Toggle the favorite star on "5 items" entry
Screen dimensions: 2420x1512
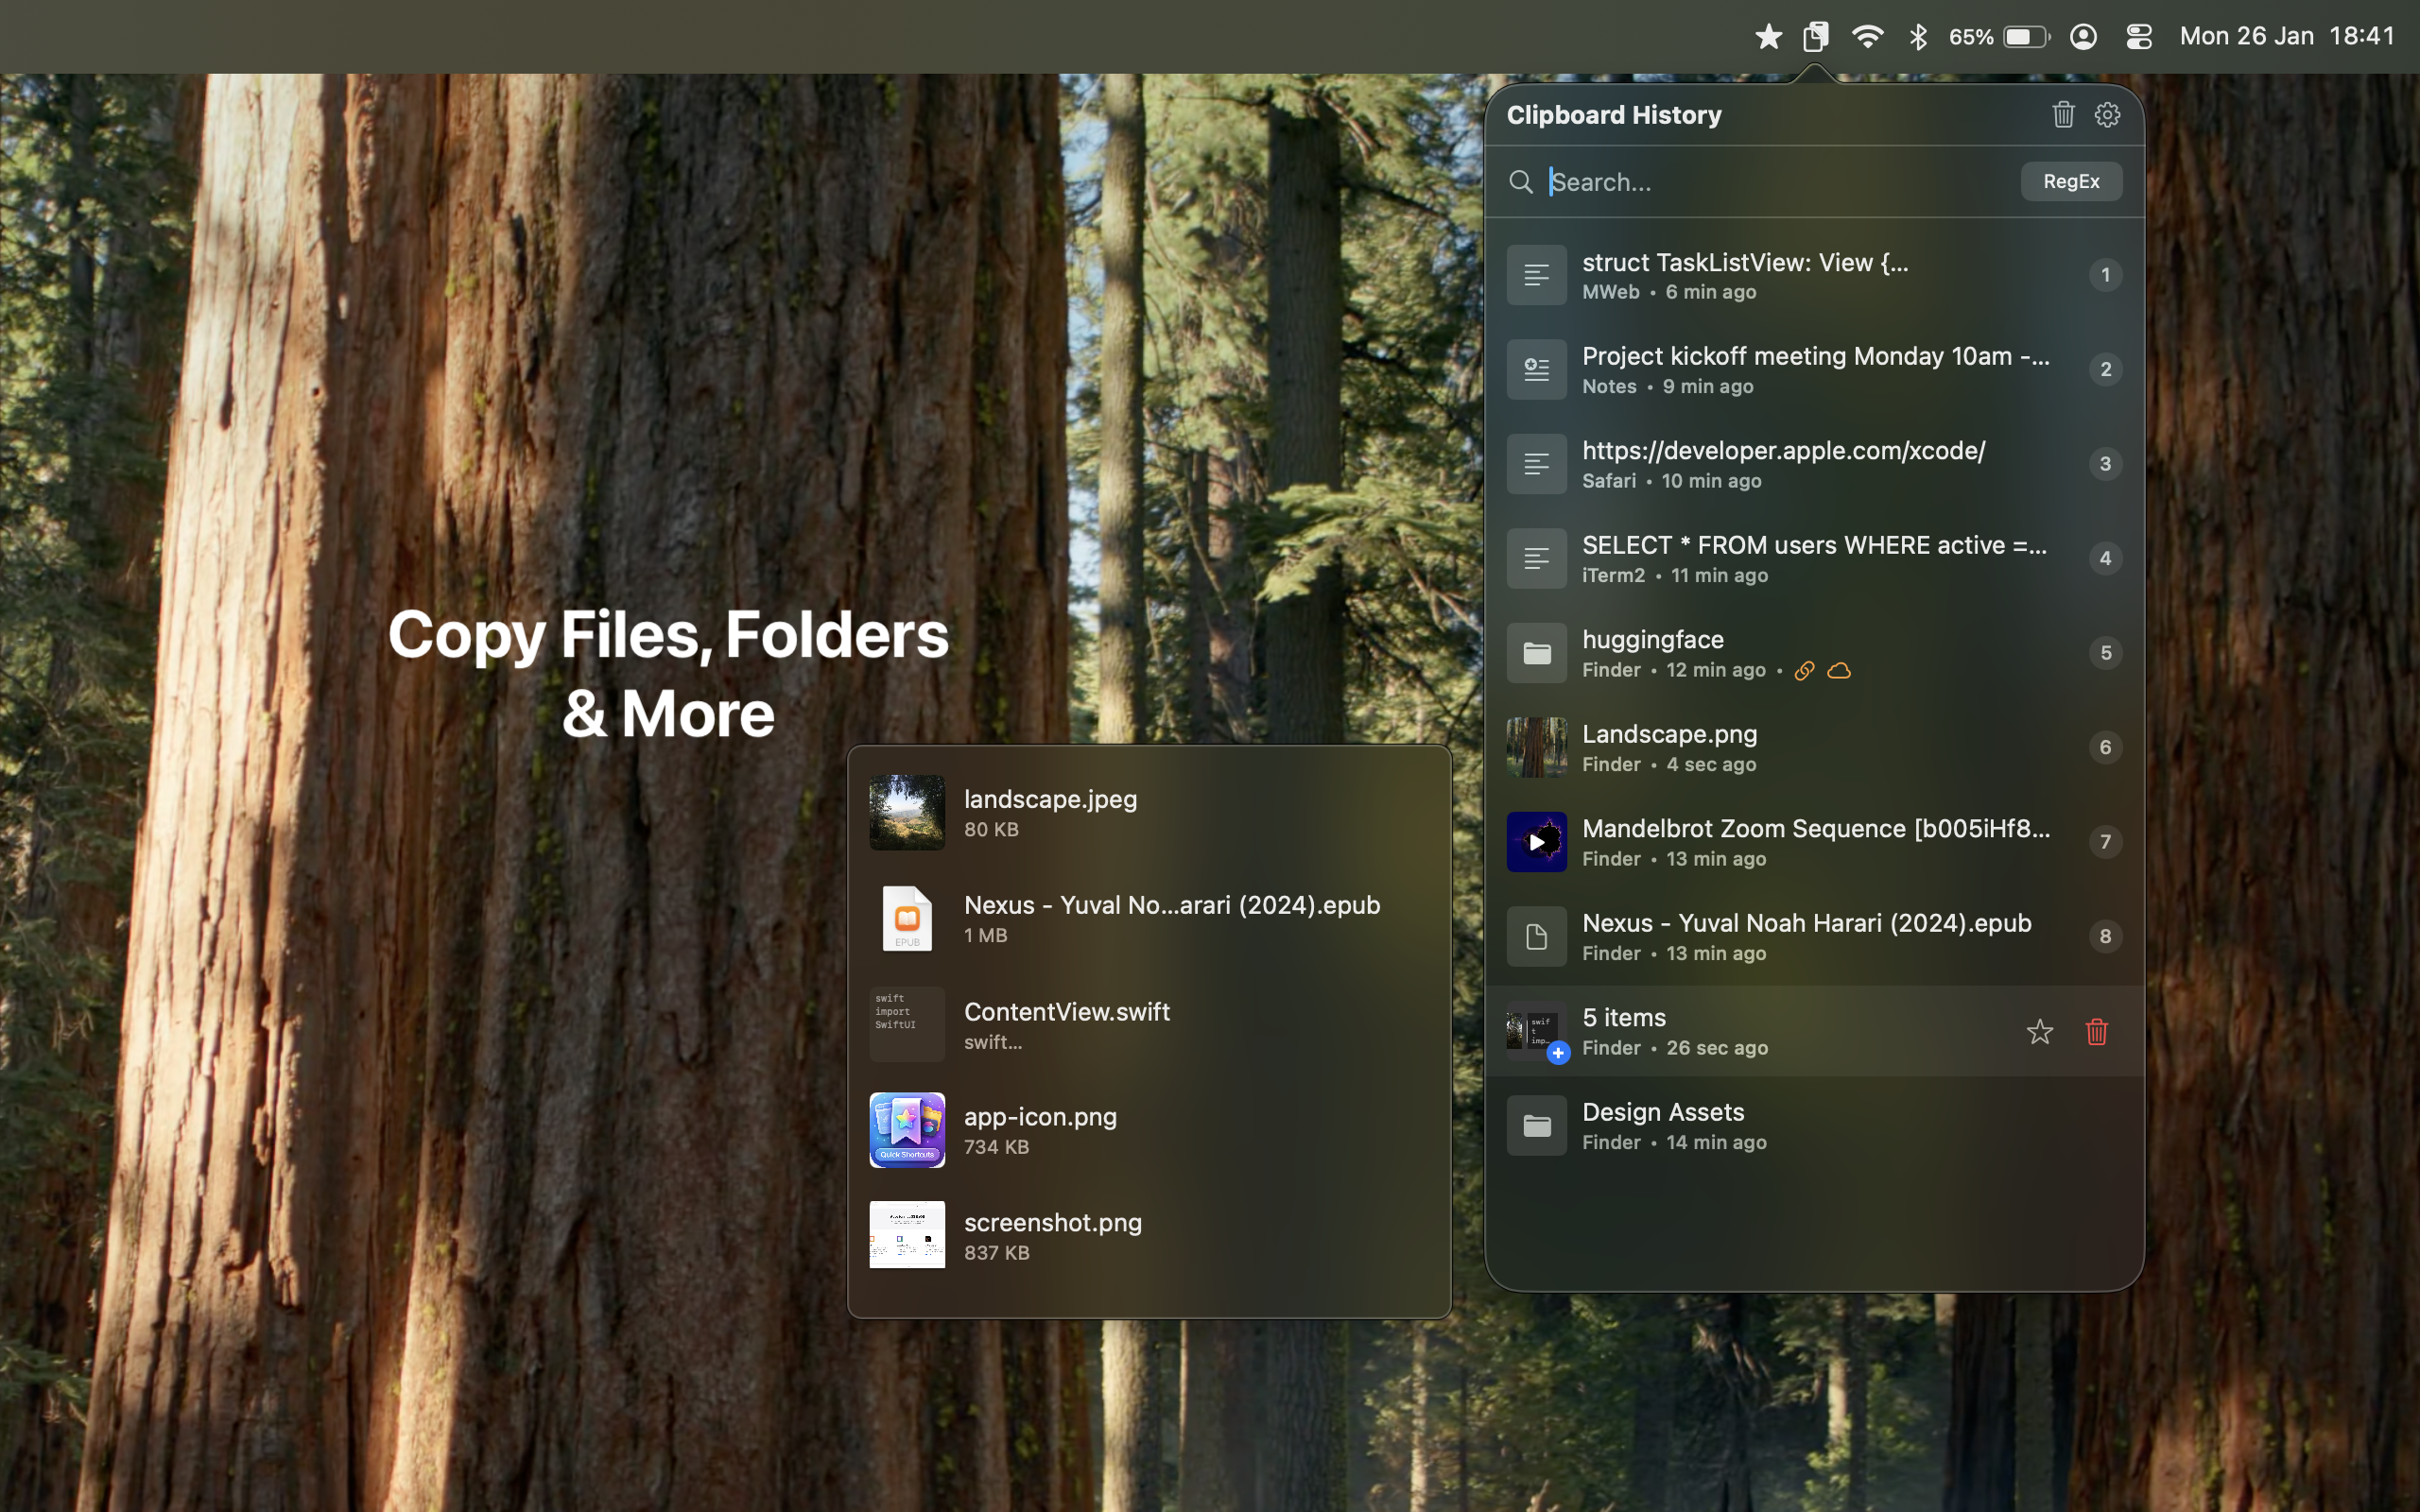2039,1032
